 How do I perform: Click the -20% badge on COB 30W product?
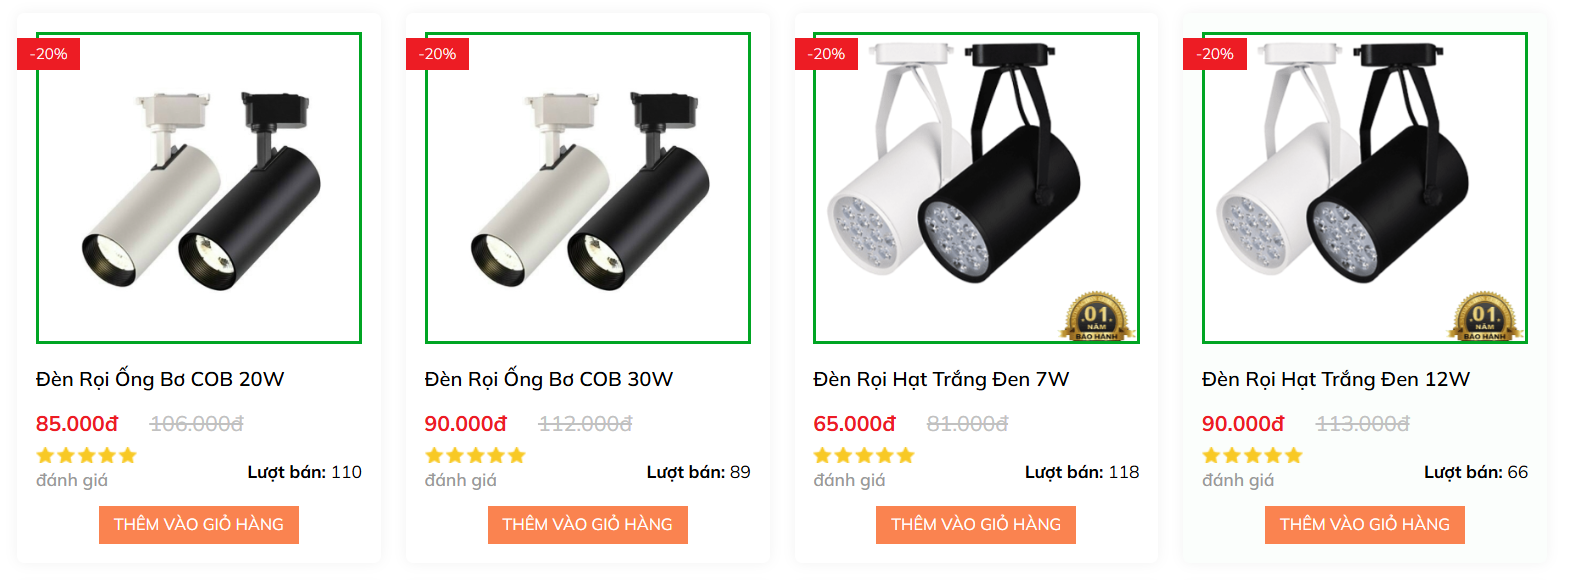coord(437,54)
